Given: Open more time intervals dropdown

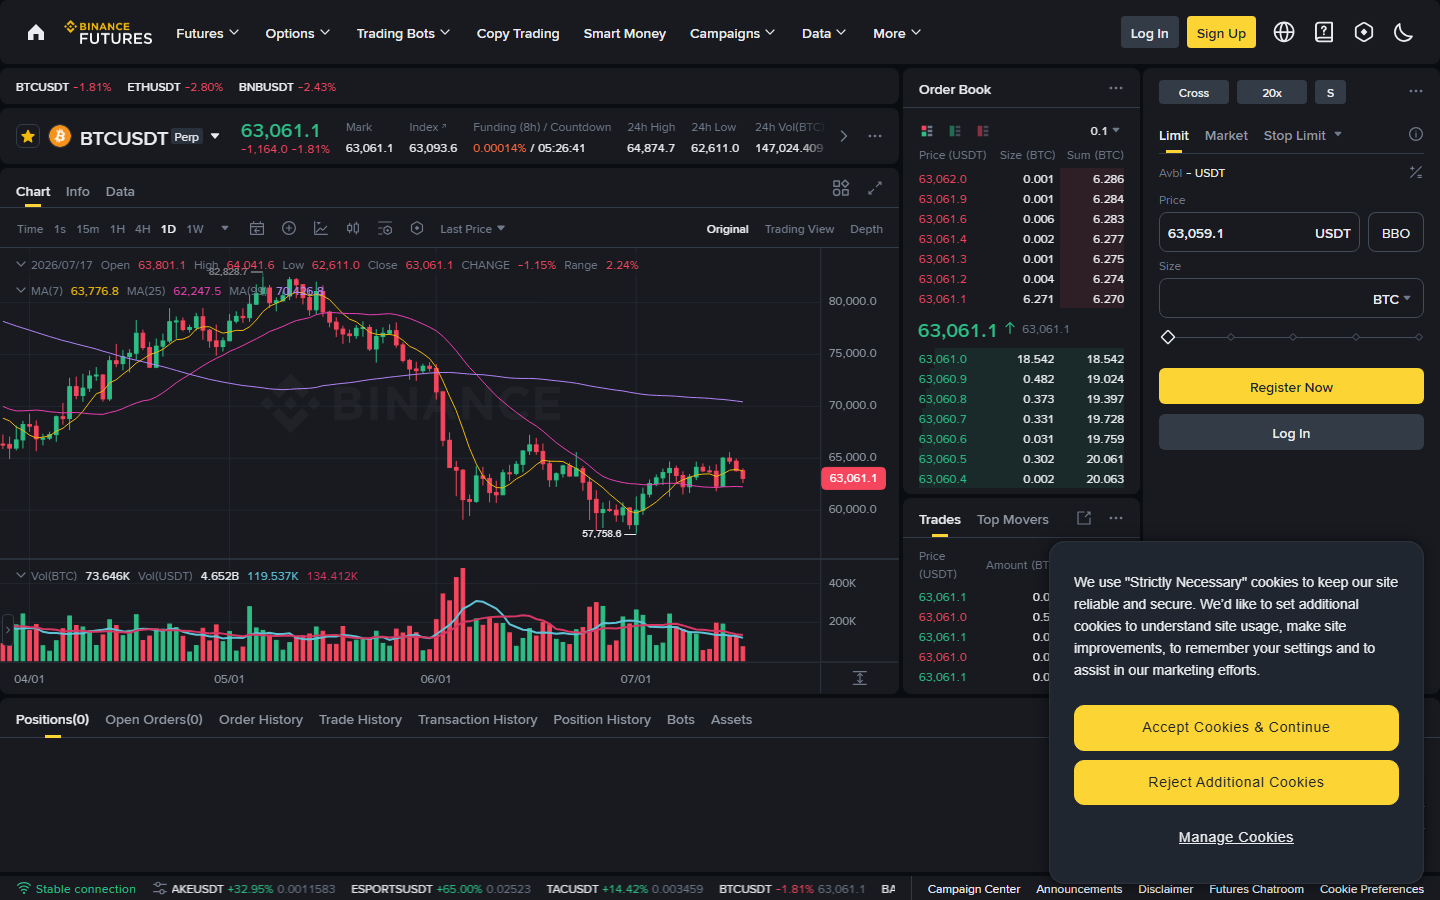Looking at the screenshot, I should [225, 229].
